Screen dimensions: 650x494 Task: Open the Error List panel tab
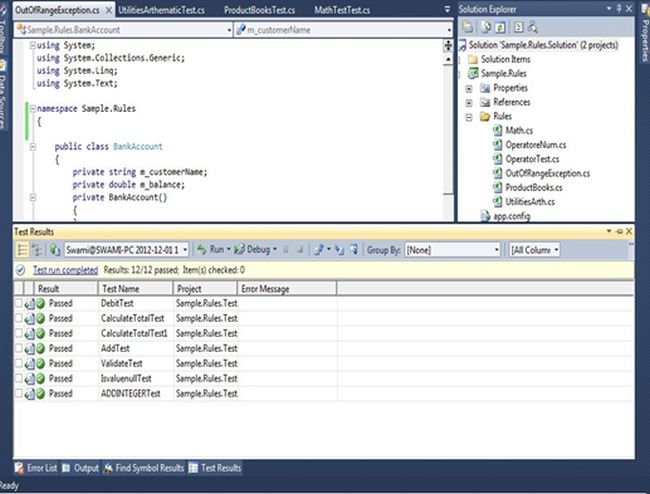[36, 468]
